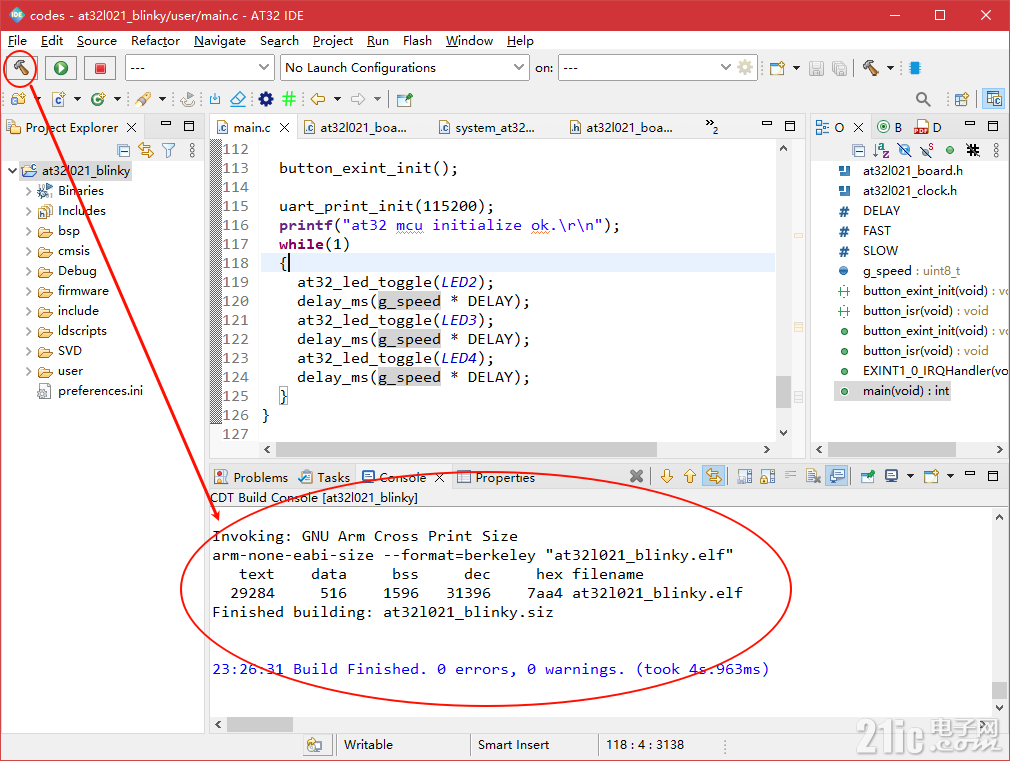The width and height of the screenshot is (1010, 761).
Task: Collapse all in Project Explorer toolbar
Action: (x=124, y=151)
